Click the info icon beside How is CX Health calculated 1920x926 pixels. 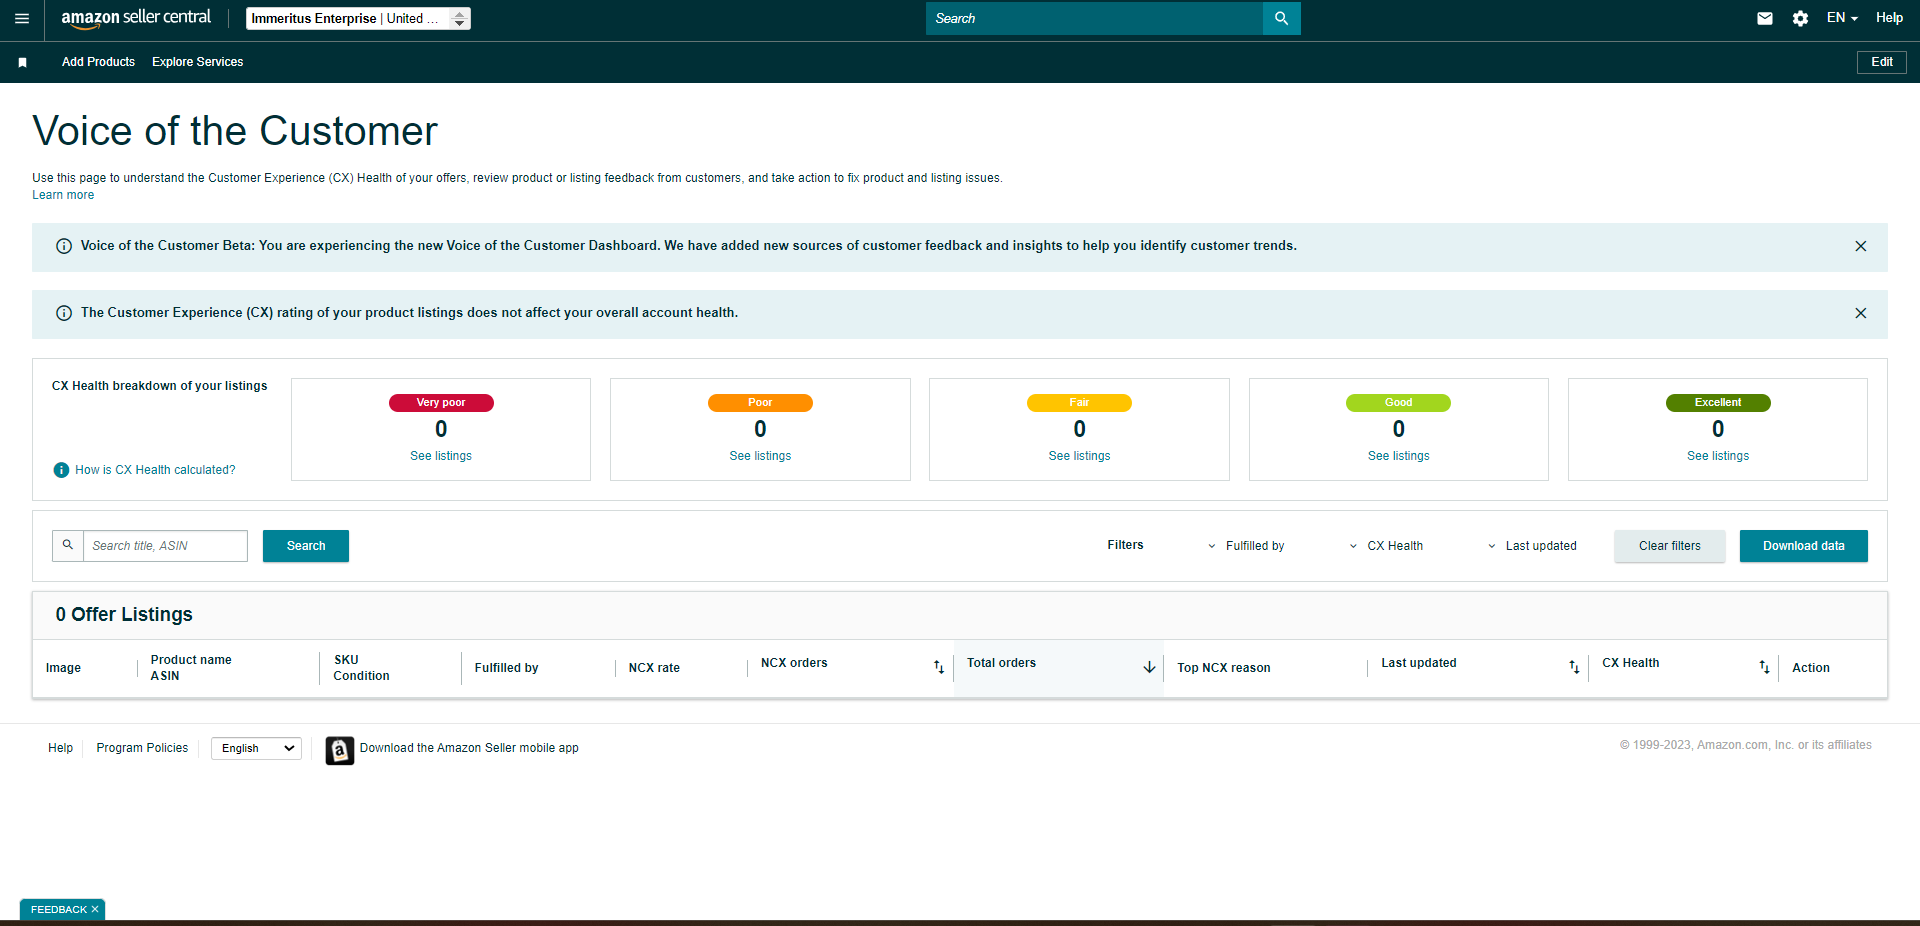(61, 470)
